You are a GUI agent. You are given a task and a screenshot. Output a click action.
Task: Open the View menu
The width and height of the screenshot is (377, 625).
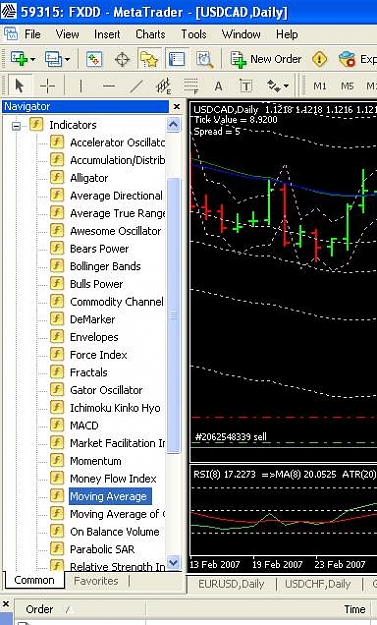pyautogui.click(x=67, y=34)
